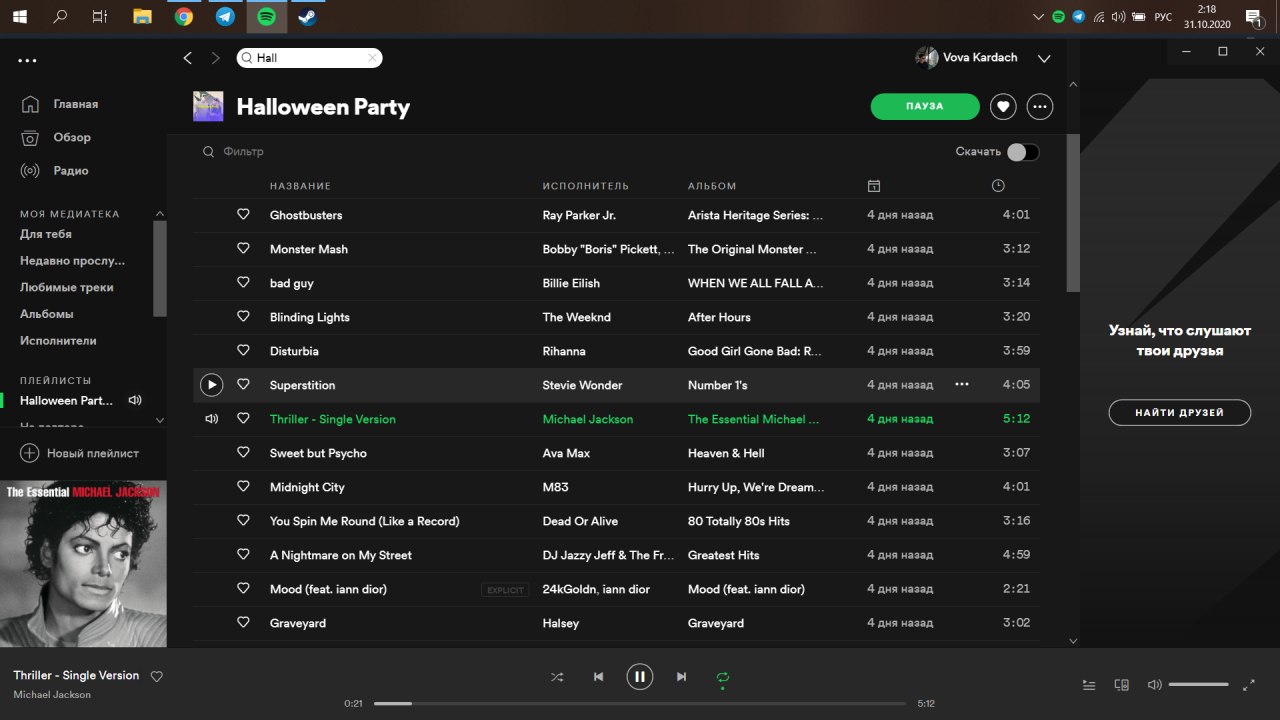Click the speaker icon on Thriller row

tap(211, 419)
